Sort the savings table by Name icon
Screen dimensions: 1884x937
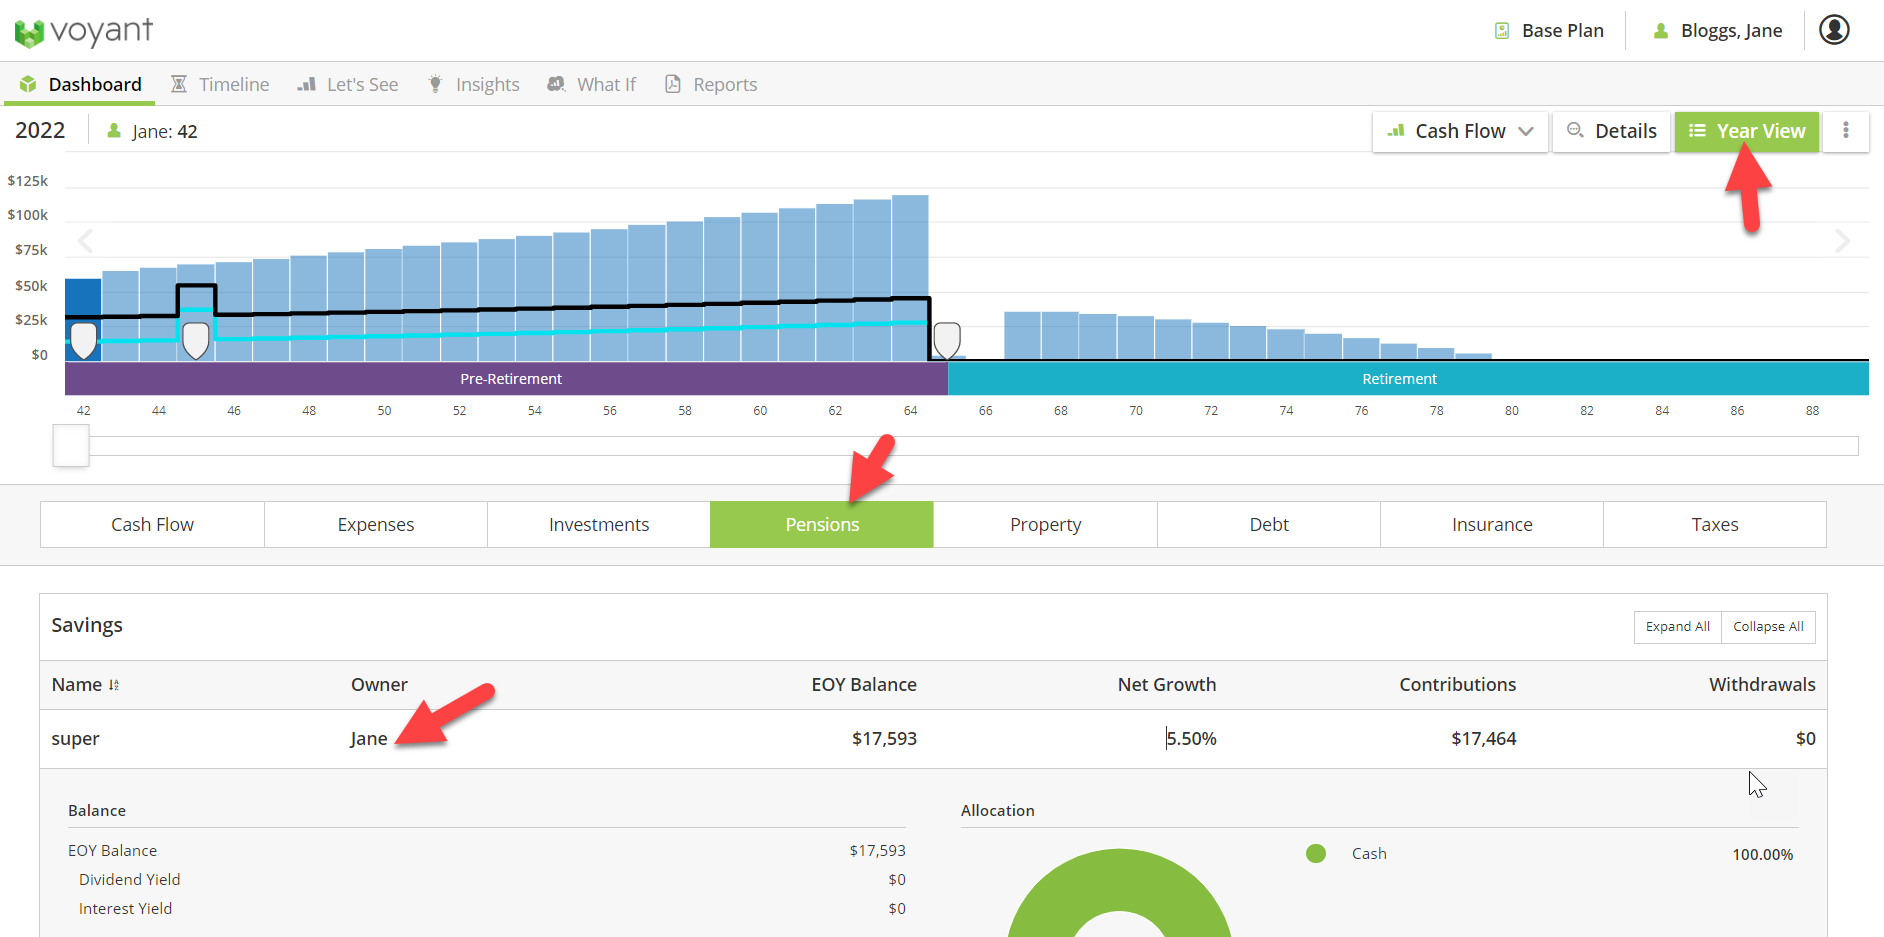click(x=114, y=685)
